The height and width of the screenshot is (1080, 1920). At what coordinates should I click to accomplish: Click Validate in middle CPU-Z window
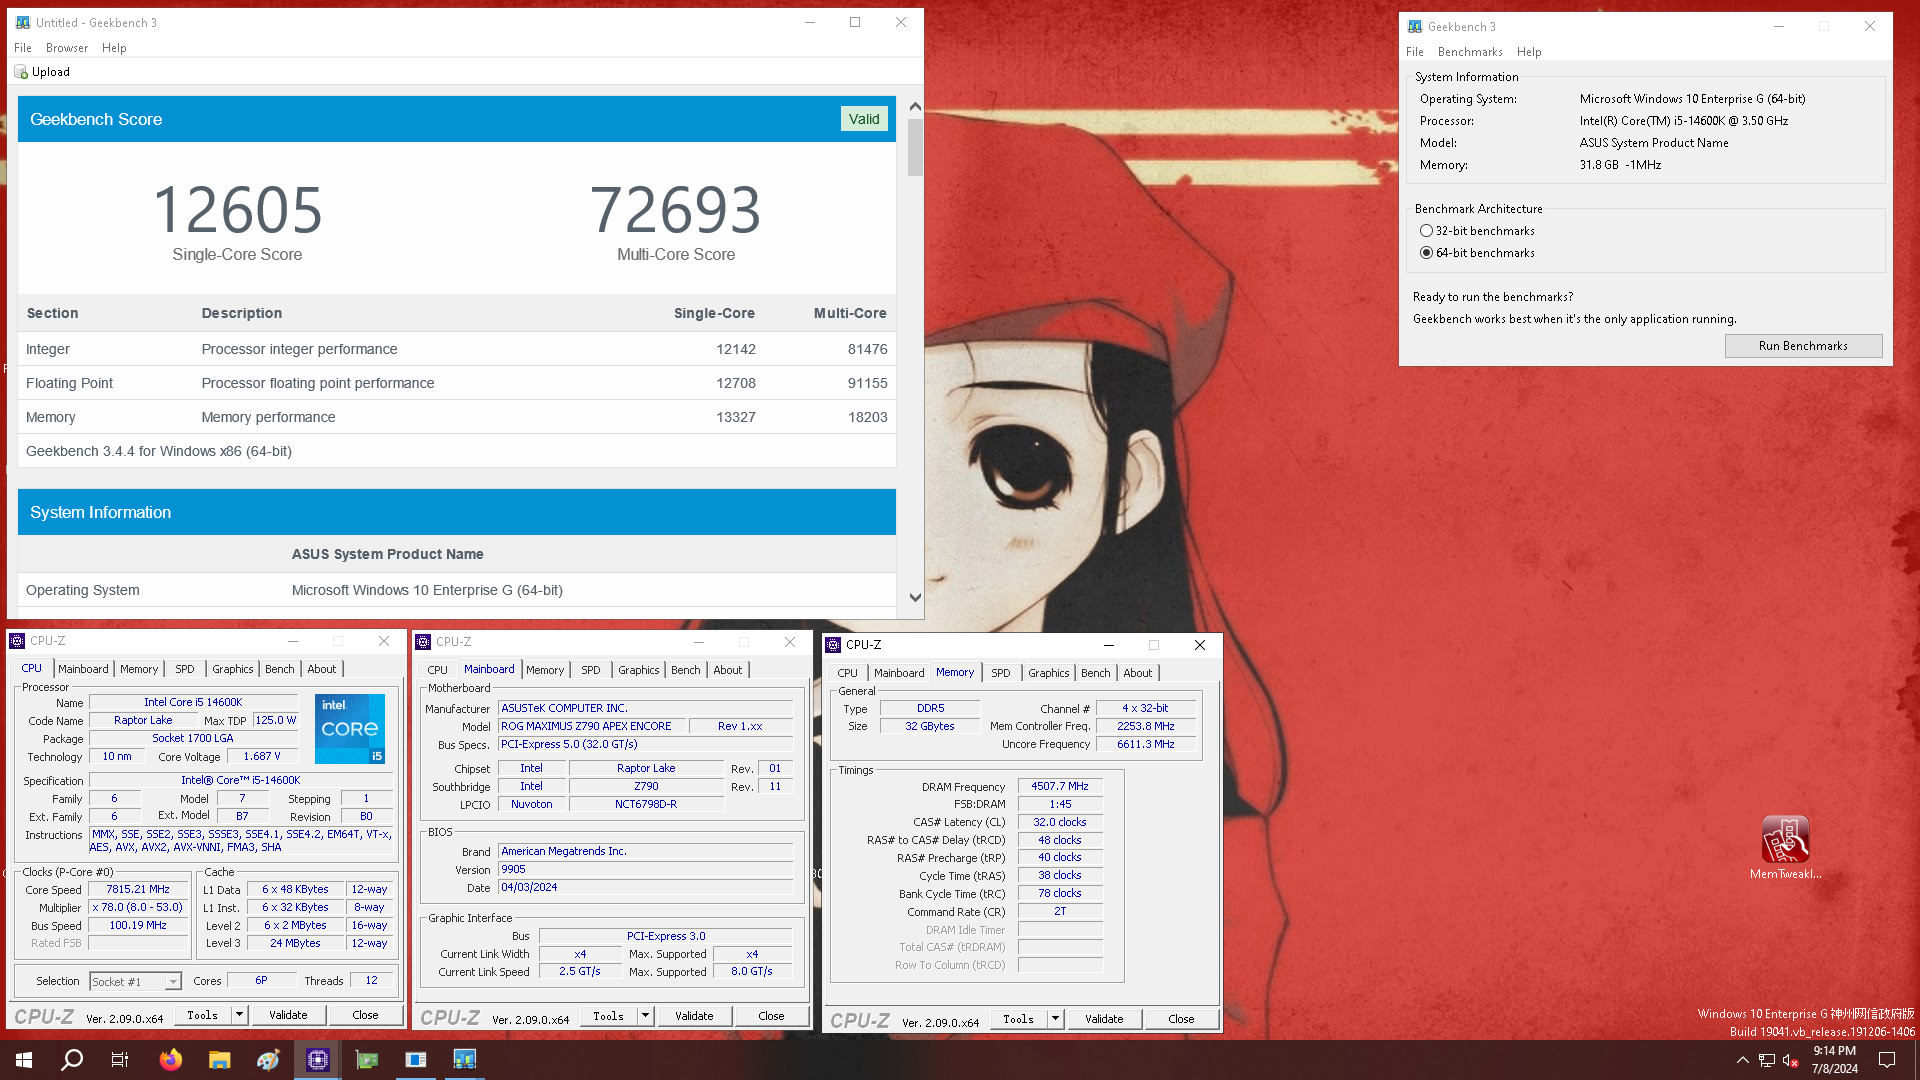[x=694, y=1016]
